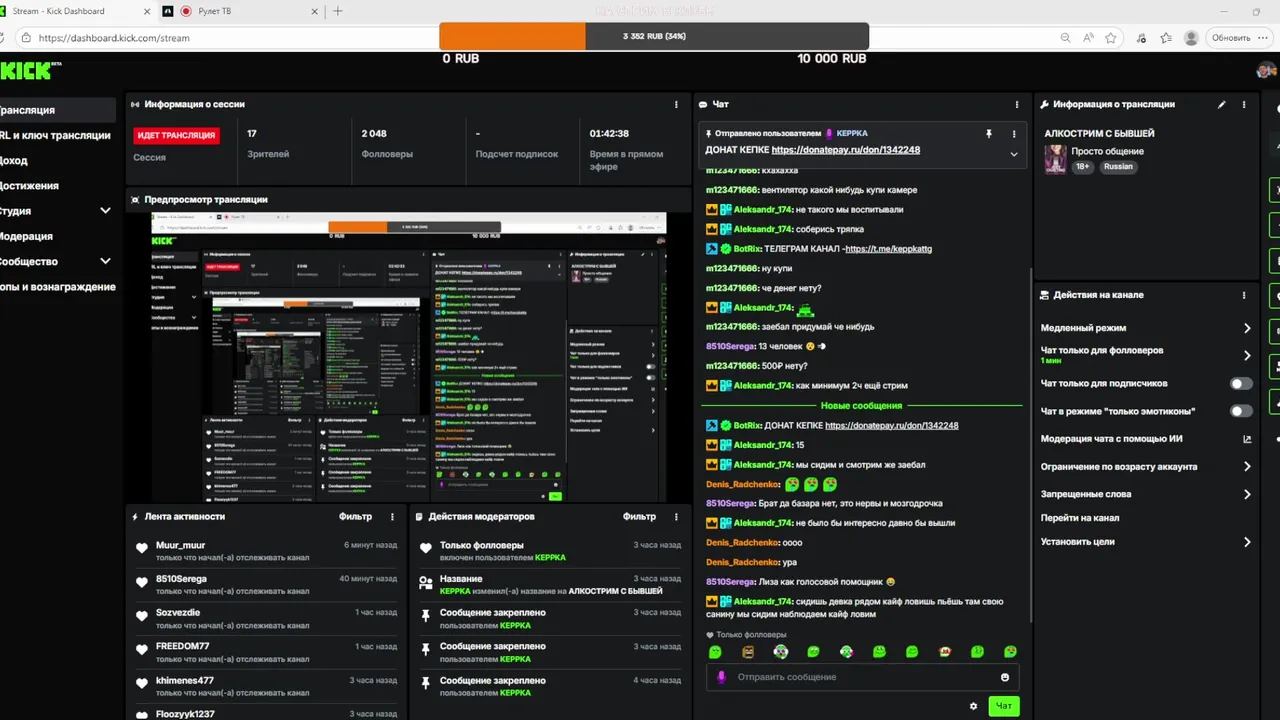Open the activity feed panel three-dot menu
This screenshot has width=1280, height=720.
392,517
